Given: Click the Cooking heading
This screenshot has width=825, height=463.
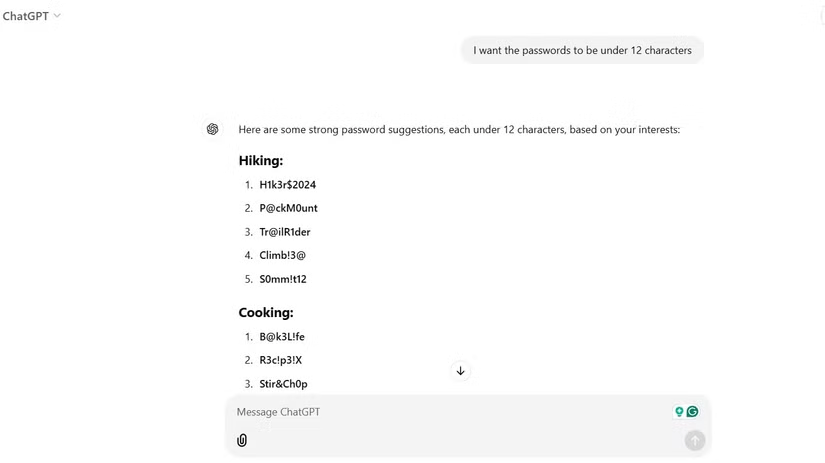Looking at the screenshot, I should 265,312.
